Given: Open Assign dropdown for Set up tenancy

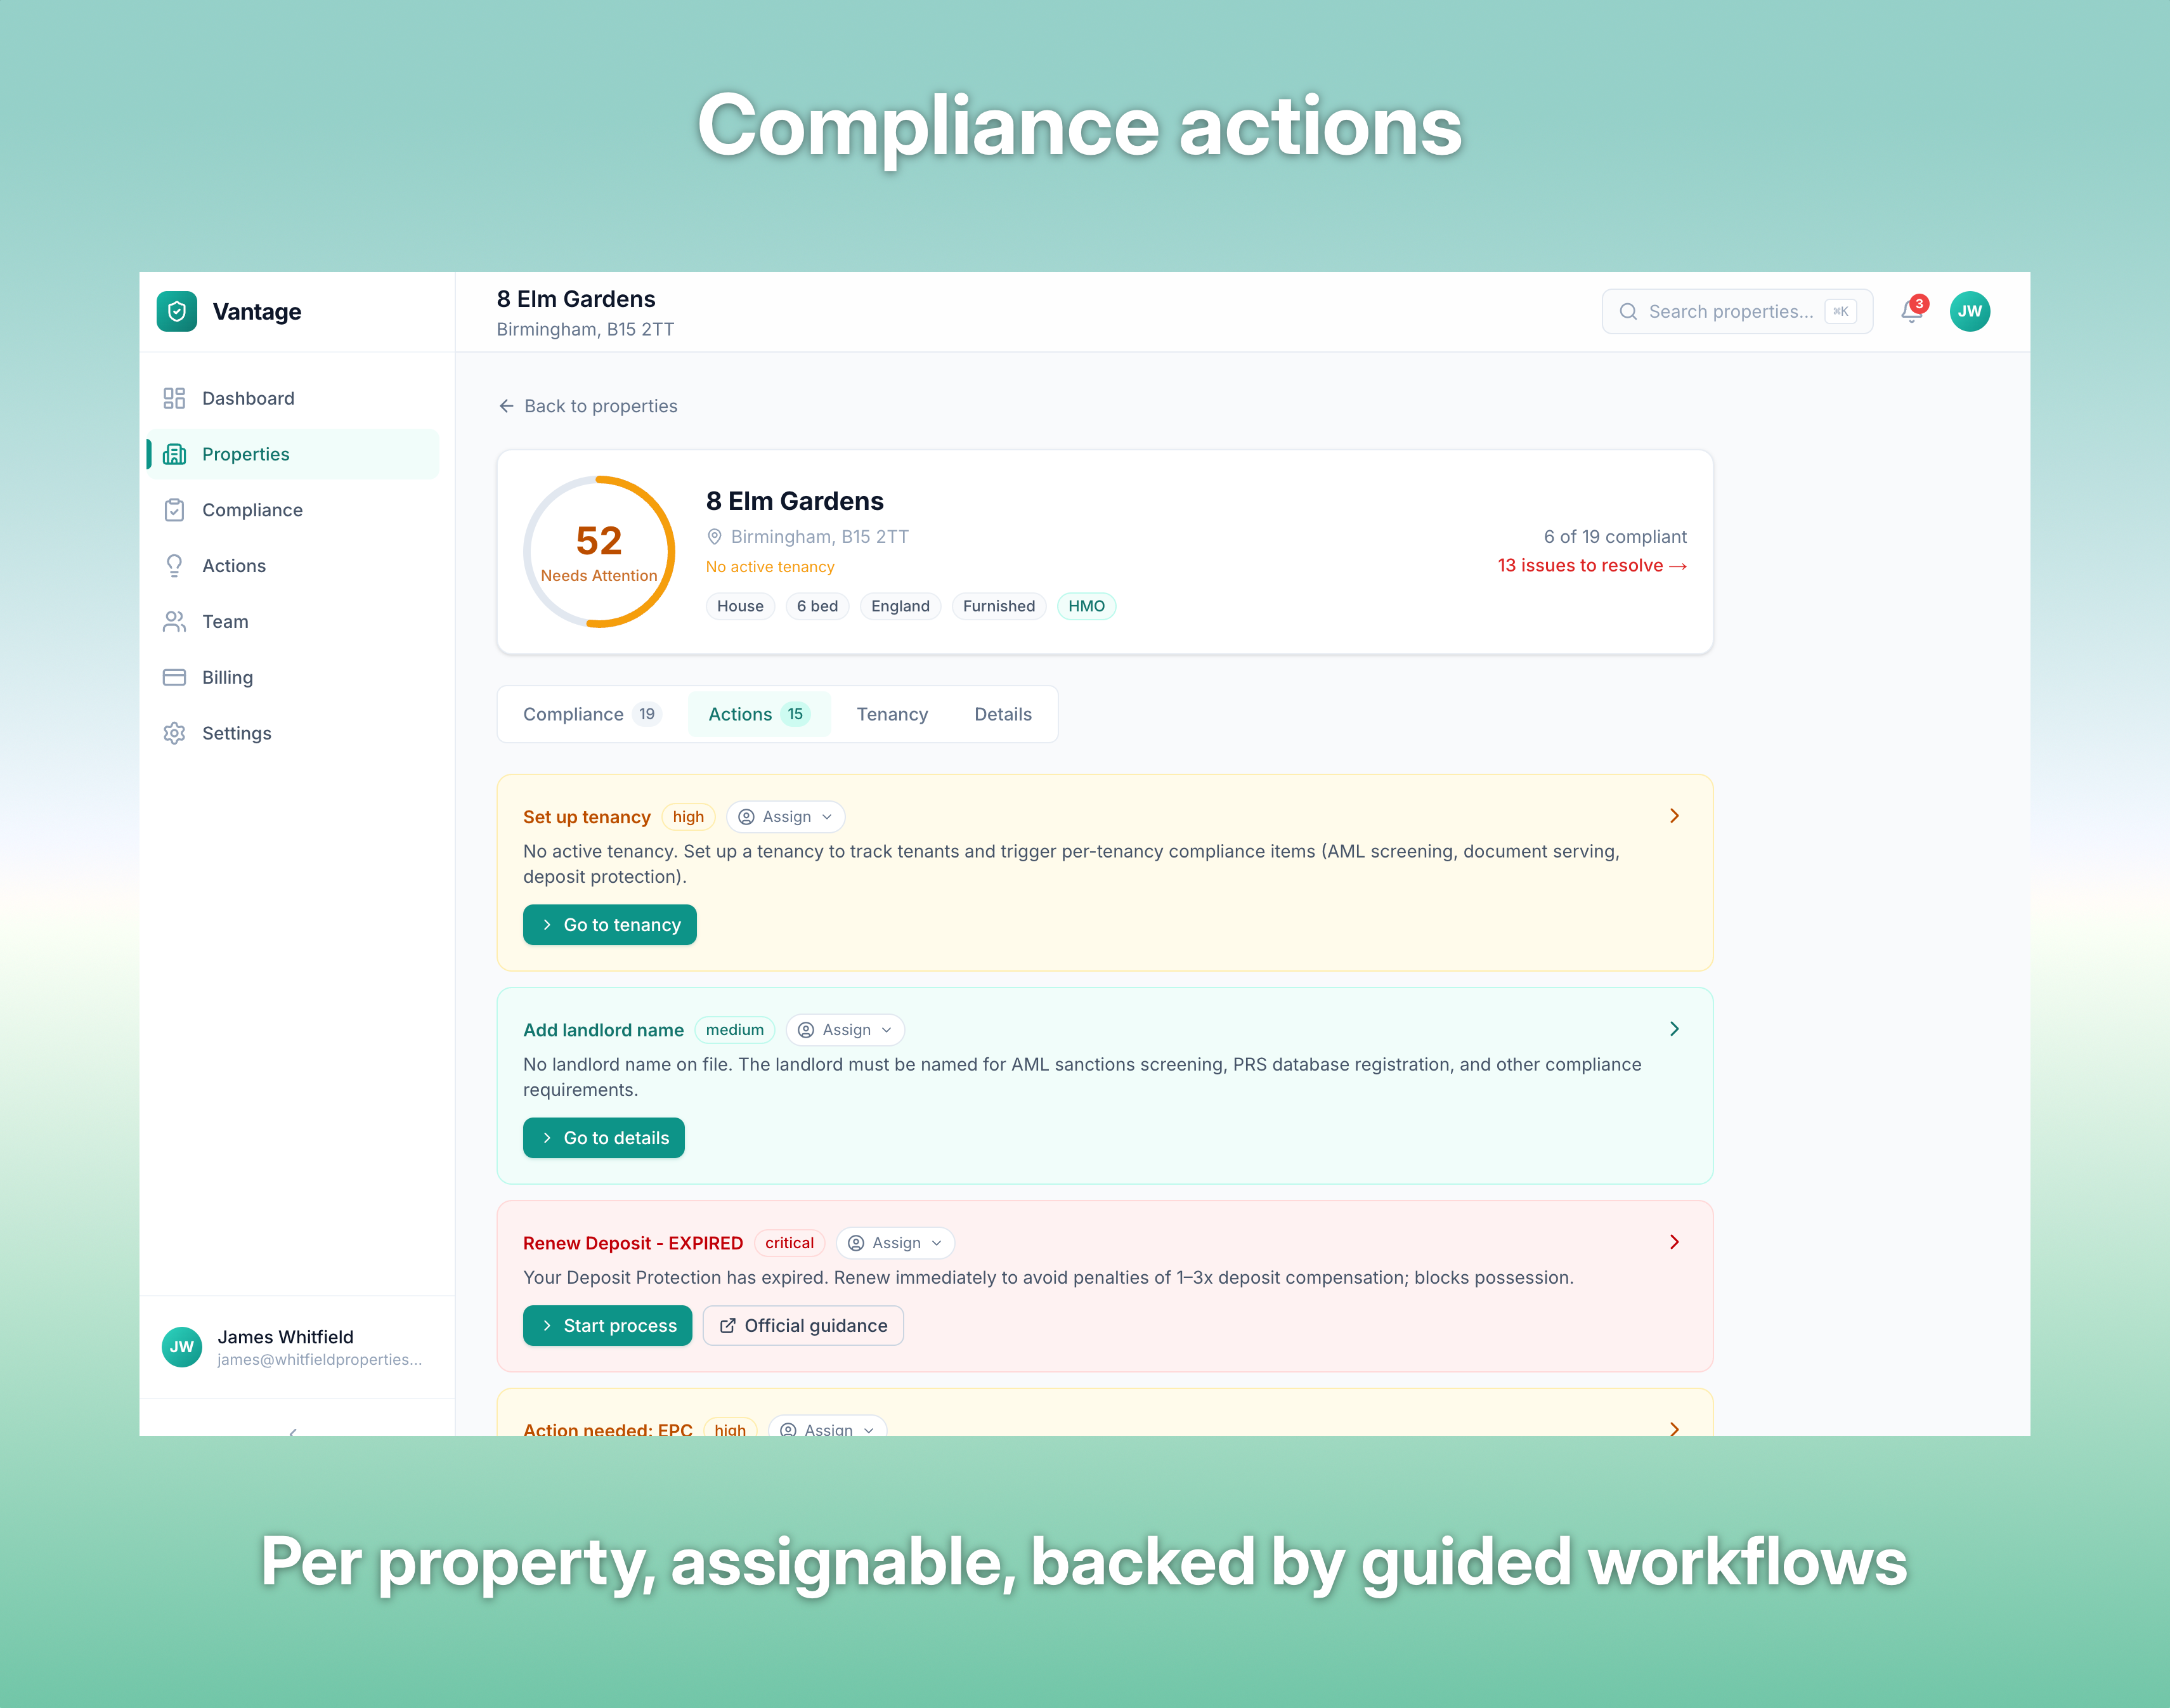Looking at the screenshot, I should [x=785, y=817].
